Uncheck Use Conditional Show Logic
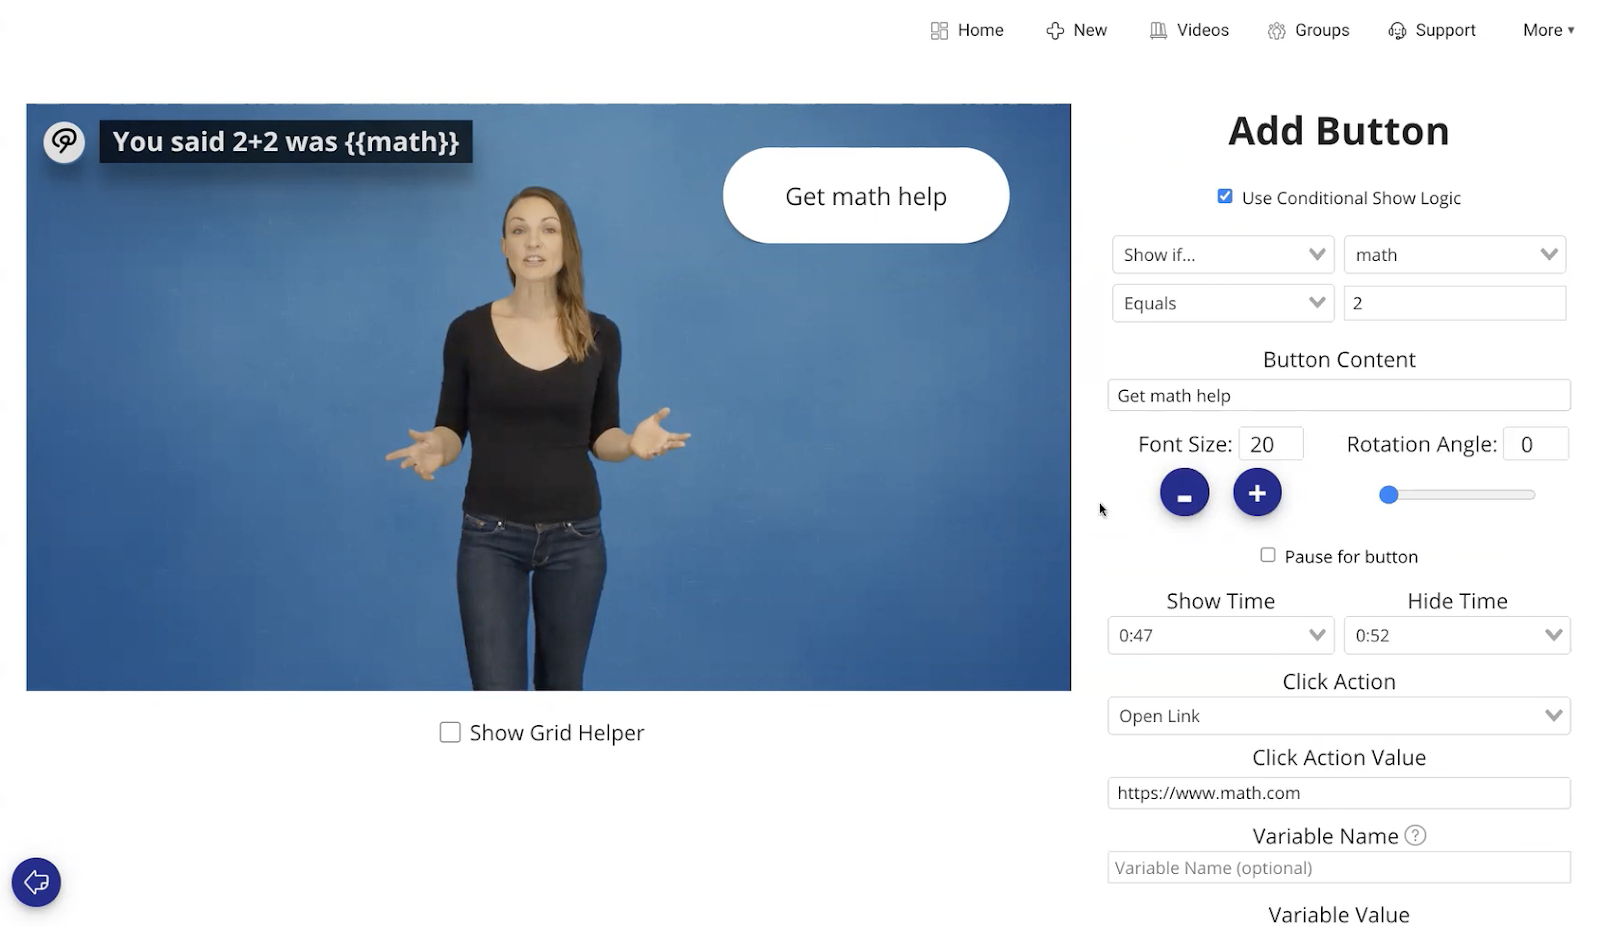Image resolution: width=1600 pixels, height=930 pixels. 1224,197
